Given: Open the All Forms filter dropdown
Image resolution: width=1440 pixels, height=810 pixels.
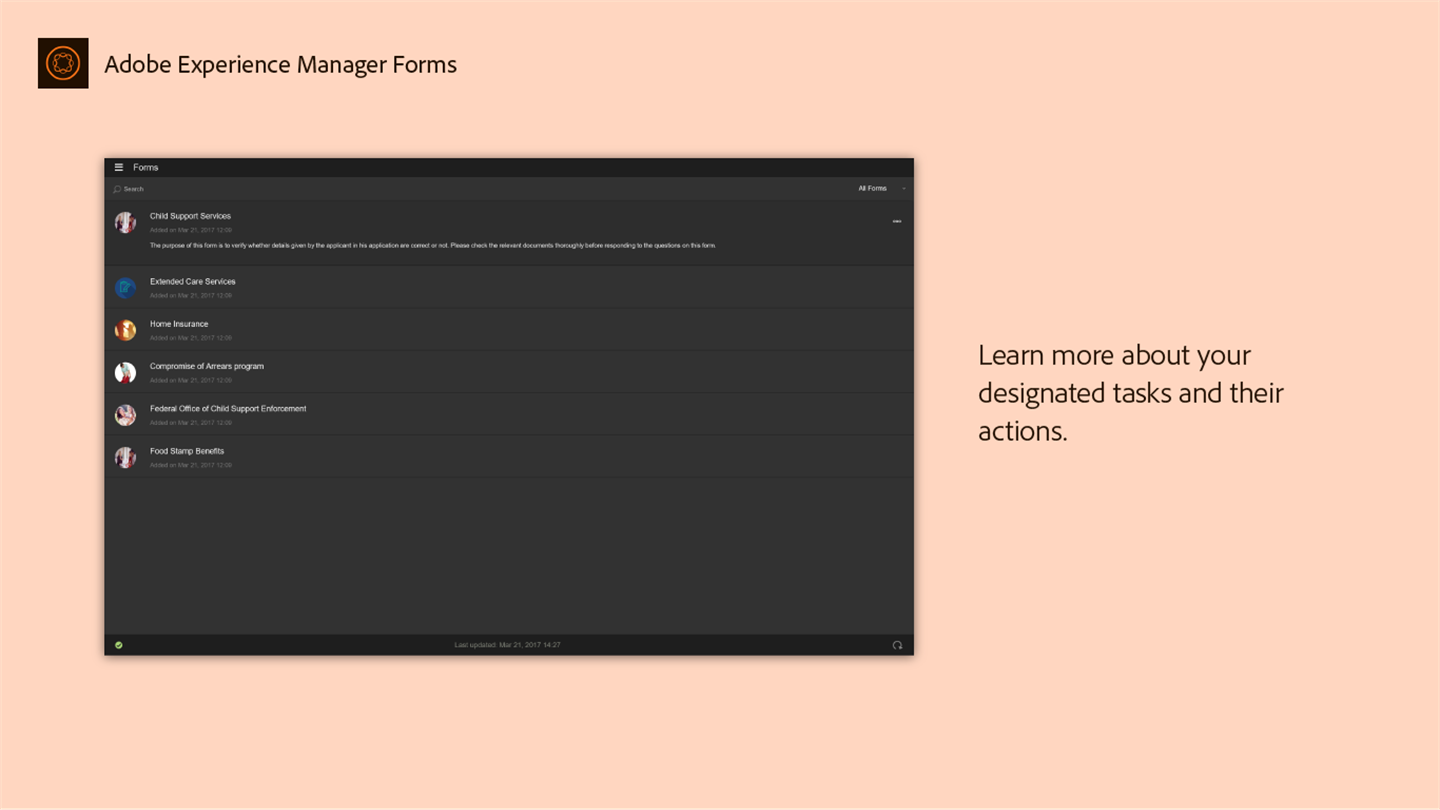Looking at the screenshot, I should [881, 188].
